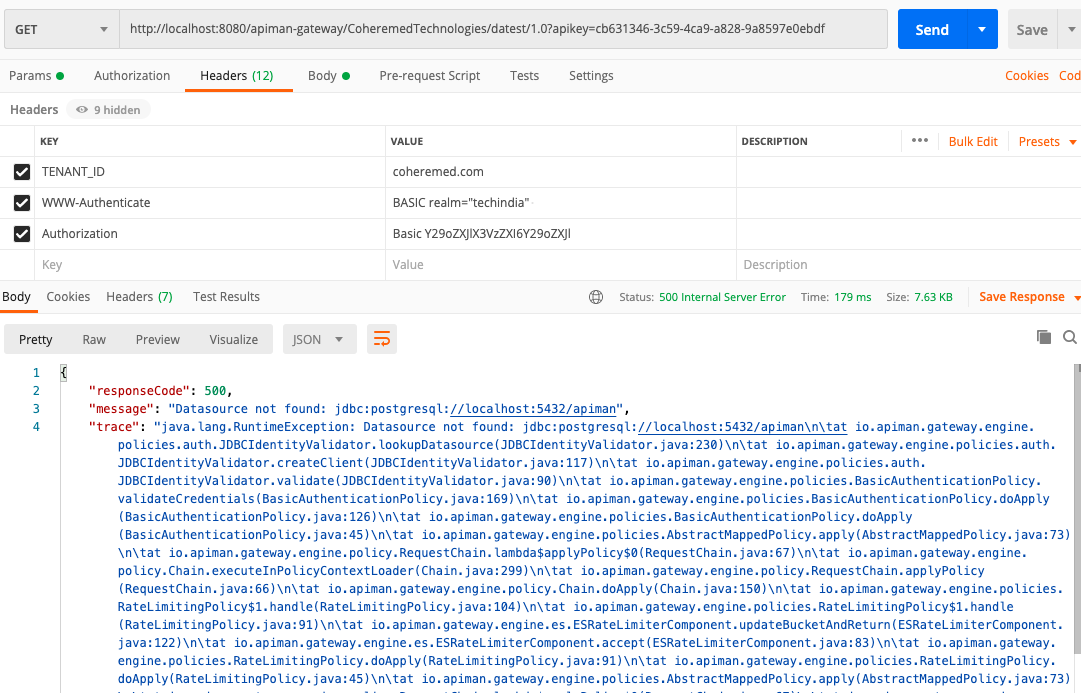The height and width of the screenshot is (693, 1081).
Task: Uncheck the TENANT_ID header
Action: tap(22, 172)
